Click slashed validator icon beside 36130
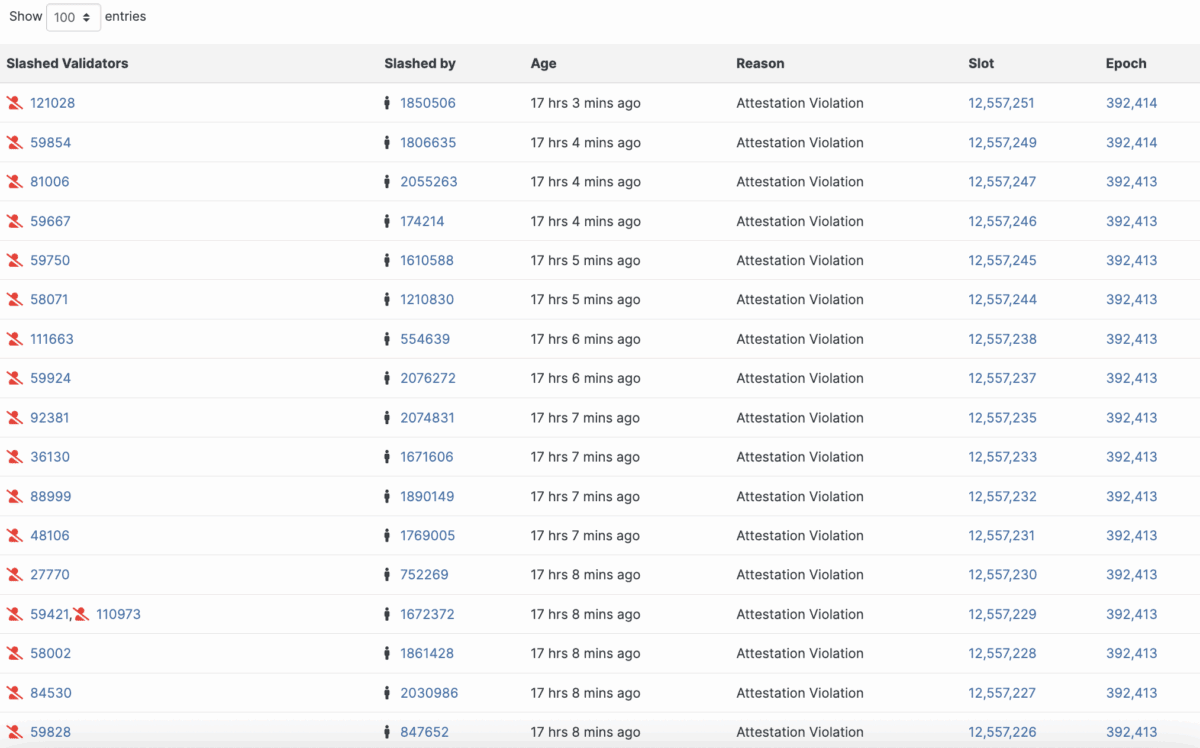1200x748 pixels. (15, 457)
